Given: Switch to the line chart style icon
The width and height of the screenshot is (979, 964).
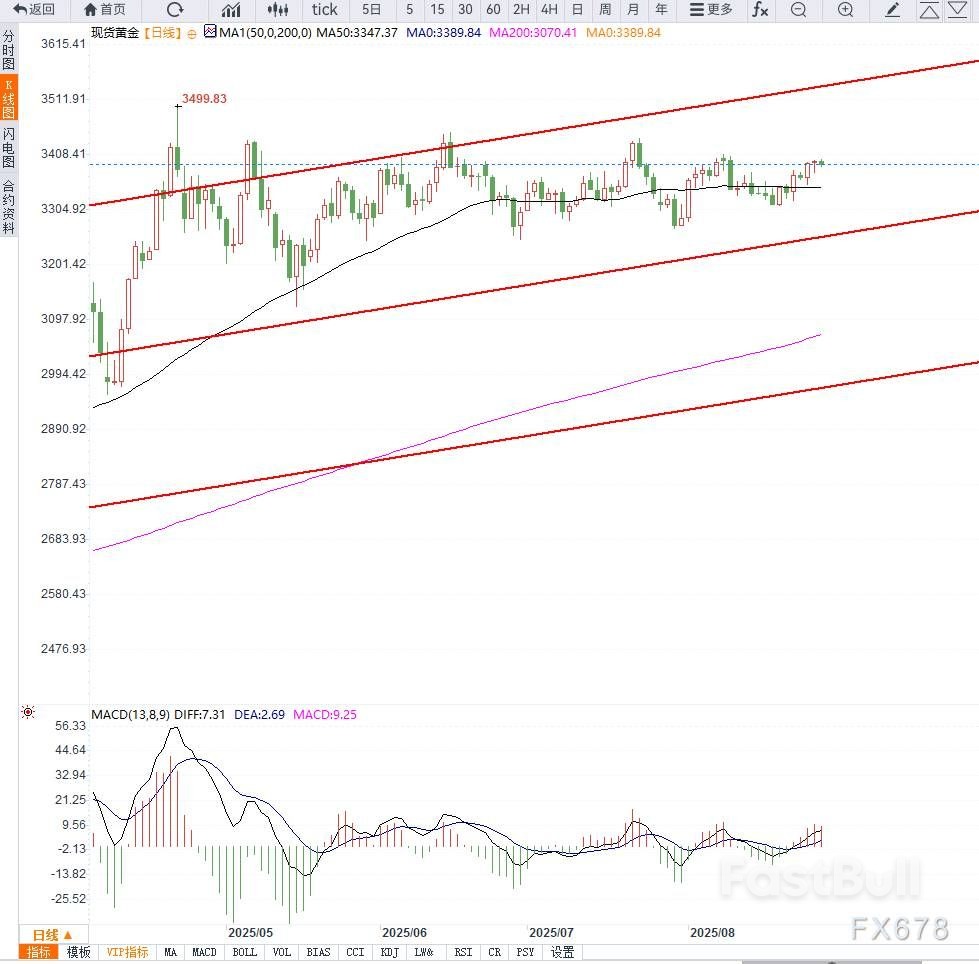Looking at the screenshot, I should pos(231,10).
